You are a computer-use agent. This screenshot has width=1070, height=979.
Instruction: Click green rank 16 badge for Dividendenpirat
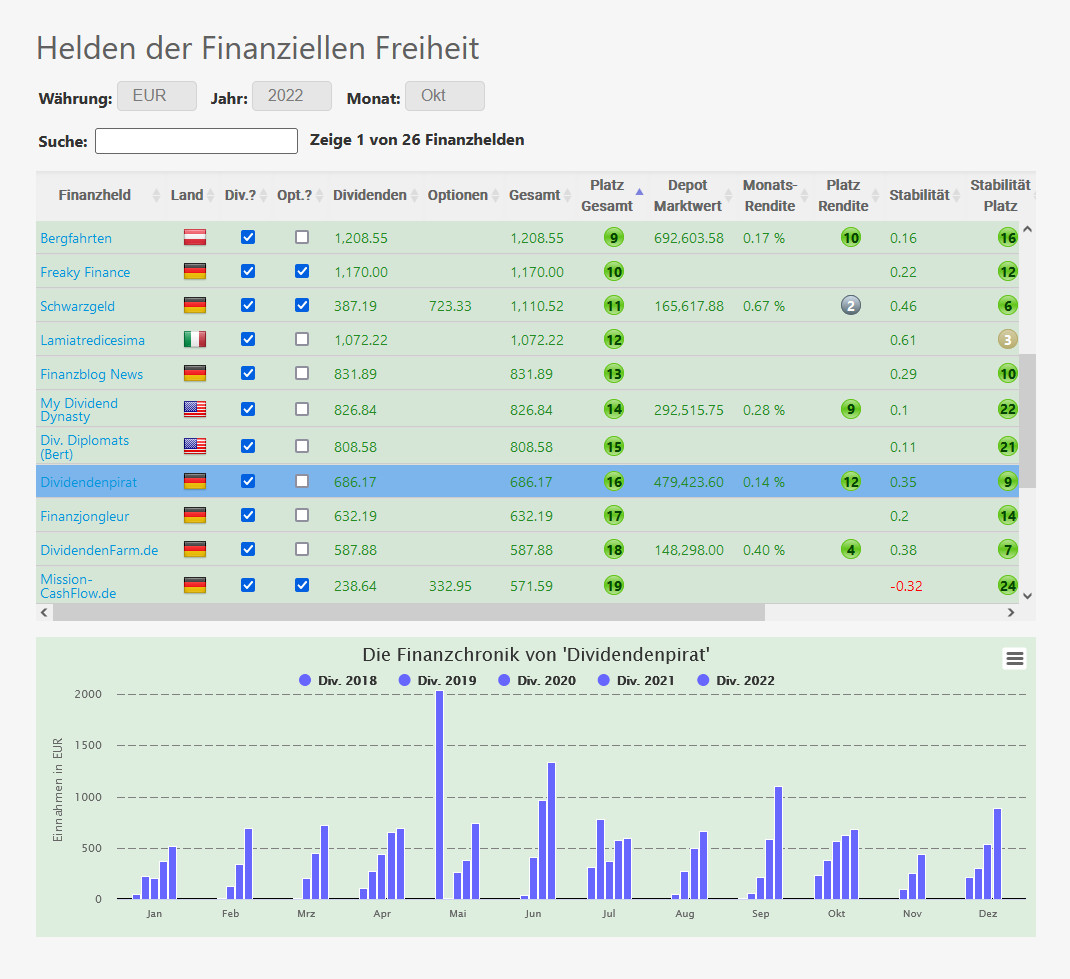click(613, 482)
